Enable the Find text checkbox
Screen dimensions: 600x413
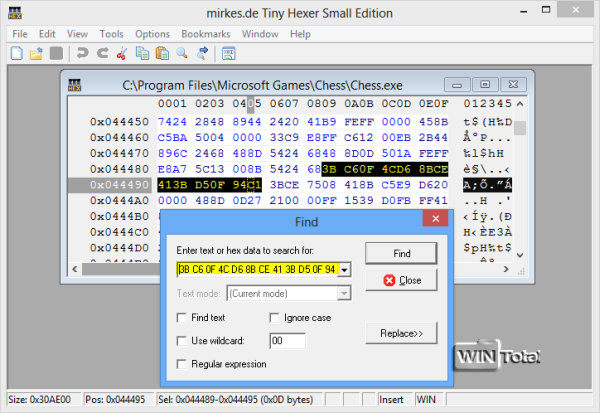coord(181,317)
